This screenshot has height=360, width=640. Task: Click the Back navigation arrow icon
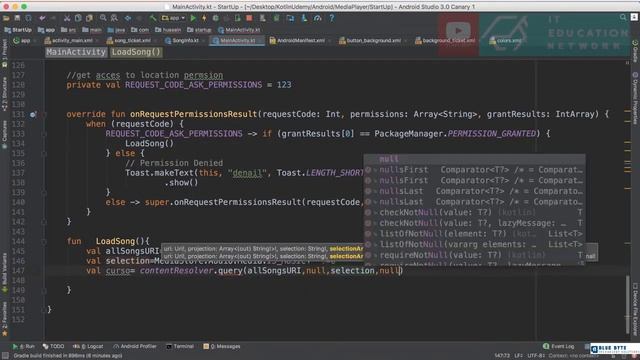[128, 18]
